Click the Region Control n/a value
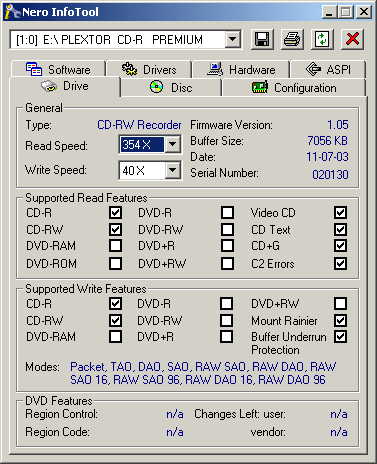The image size is (377, 464). 175,414
